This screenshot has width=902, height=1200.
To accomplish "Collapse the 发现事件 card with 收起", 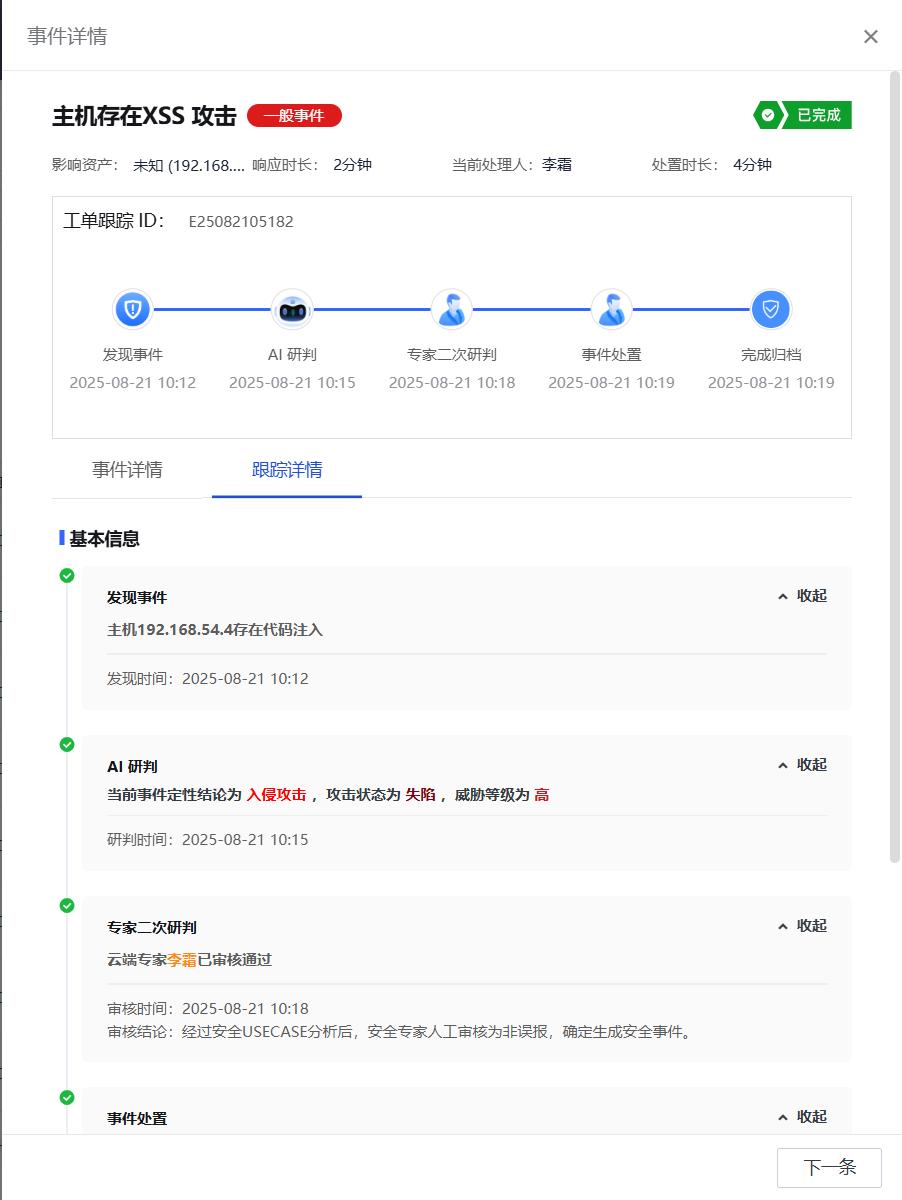I will point(802,596).
